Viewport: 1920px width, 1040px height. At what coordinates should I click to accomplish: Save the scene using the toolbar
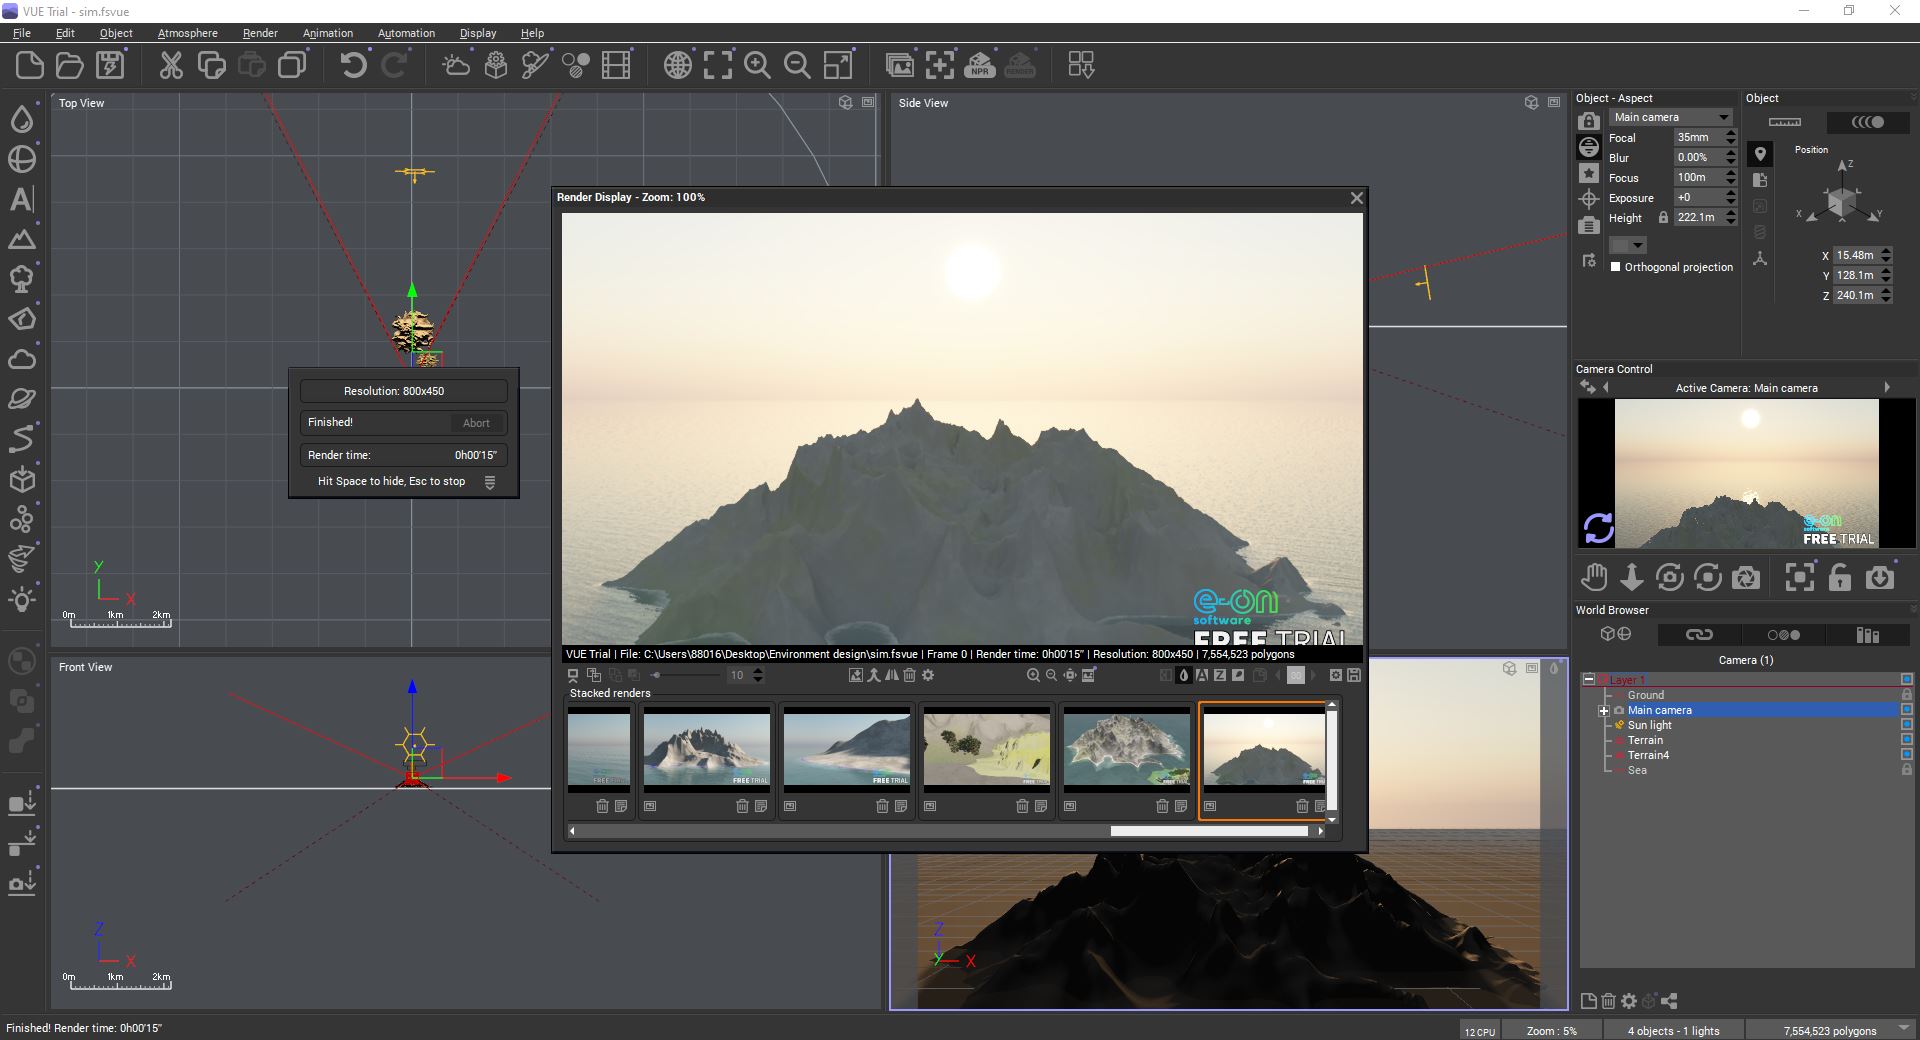coord(110,66)
